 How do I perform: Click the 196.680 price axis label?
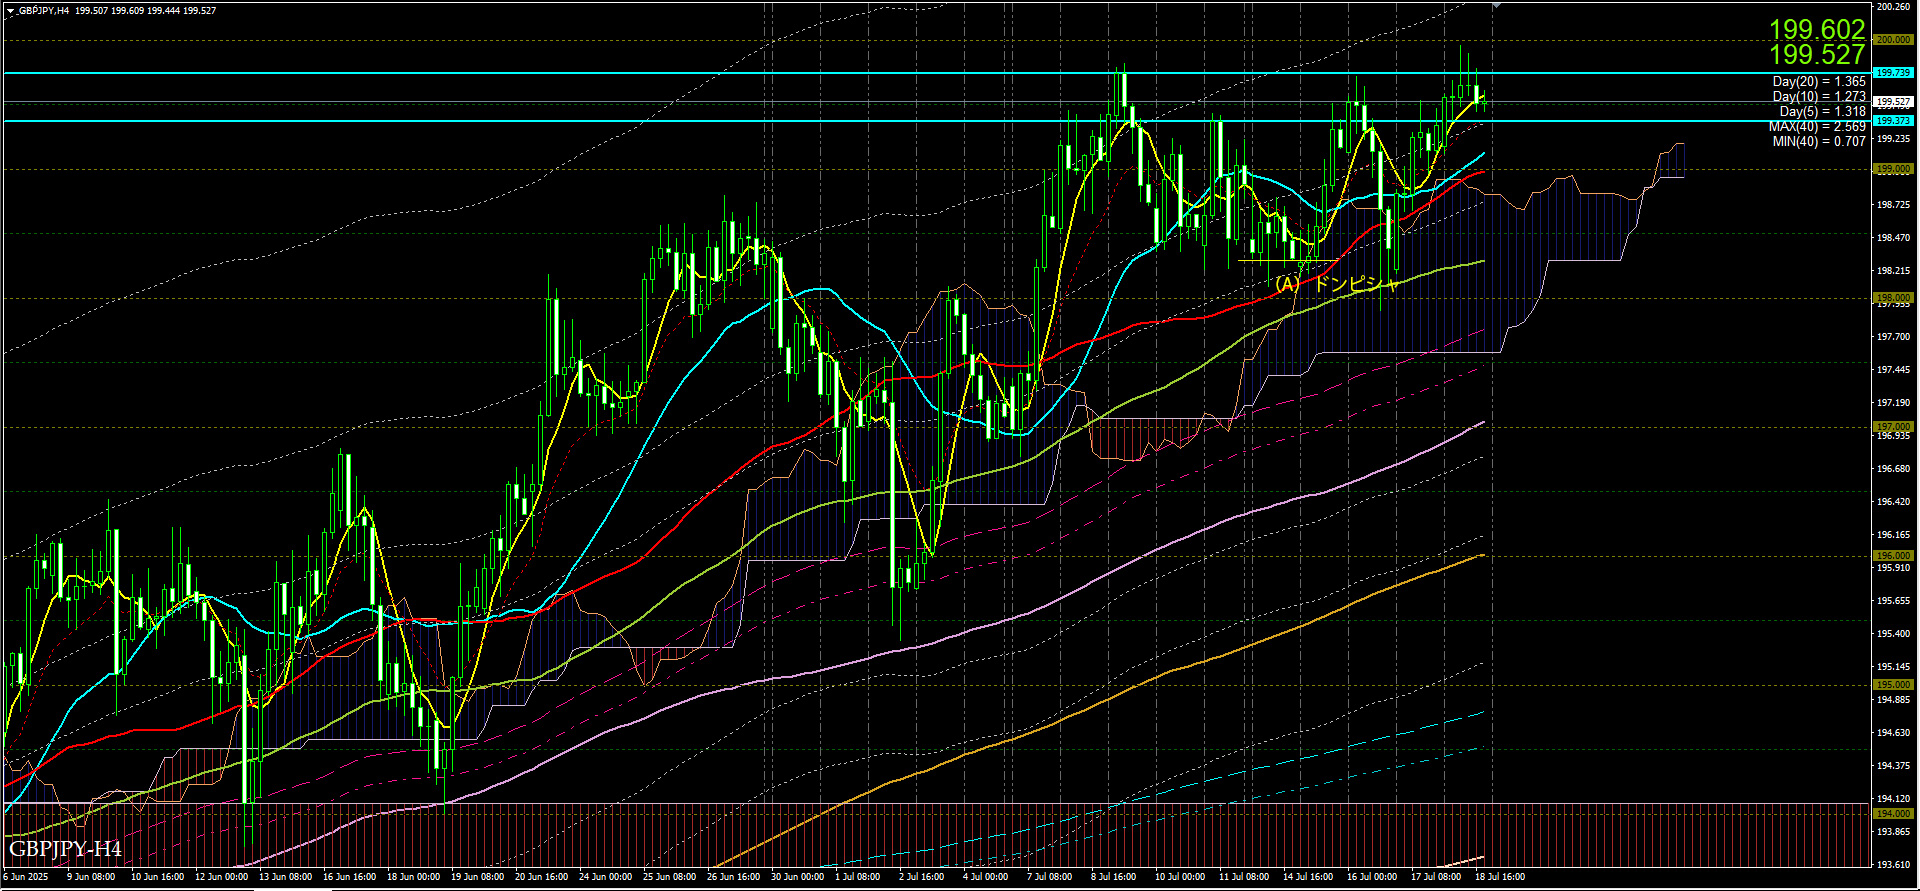1894,469
